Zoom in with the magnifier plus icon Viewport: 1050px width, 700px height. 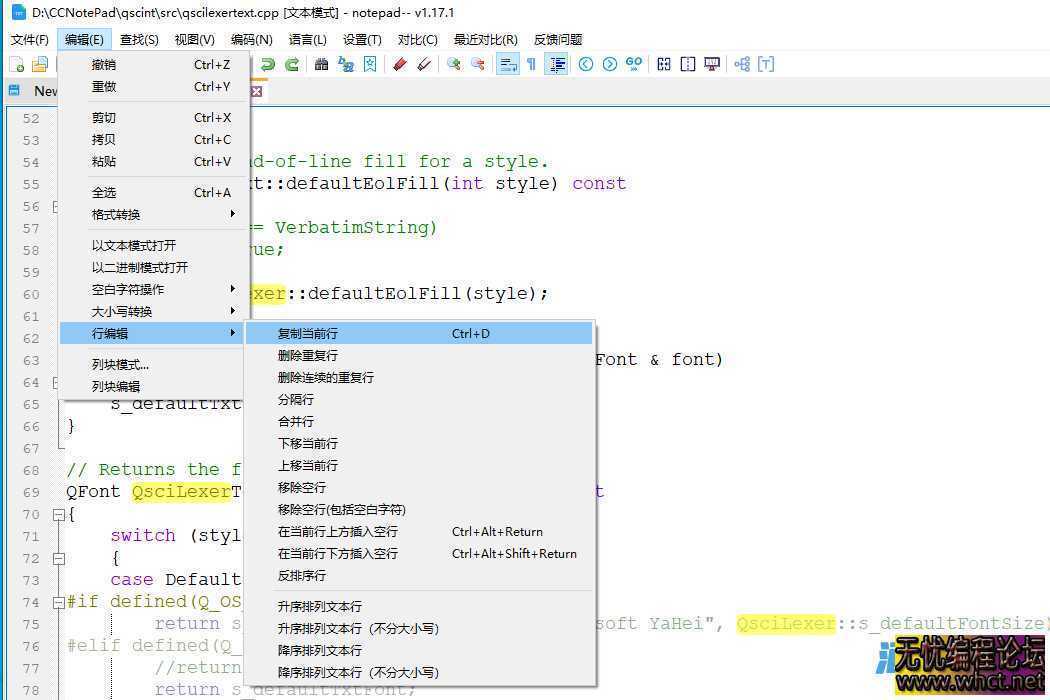[x=454, y=64]
